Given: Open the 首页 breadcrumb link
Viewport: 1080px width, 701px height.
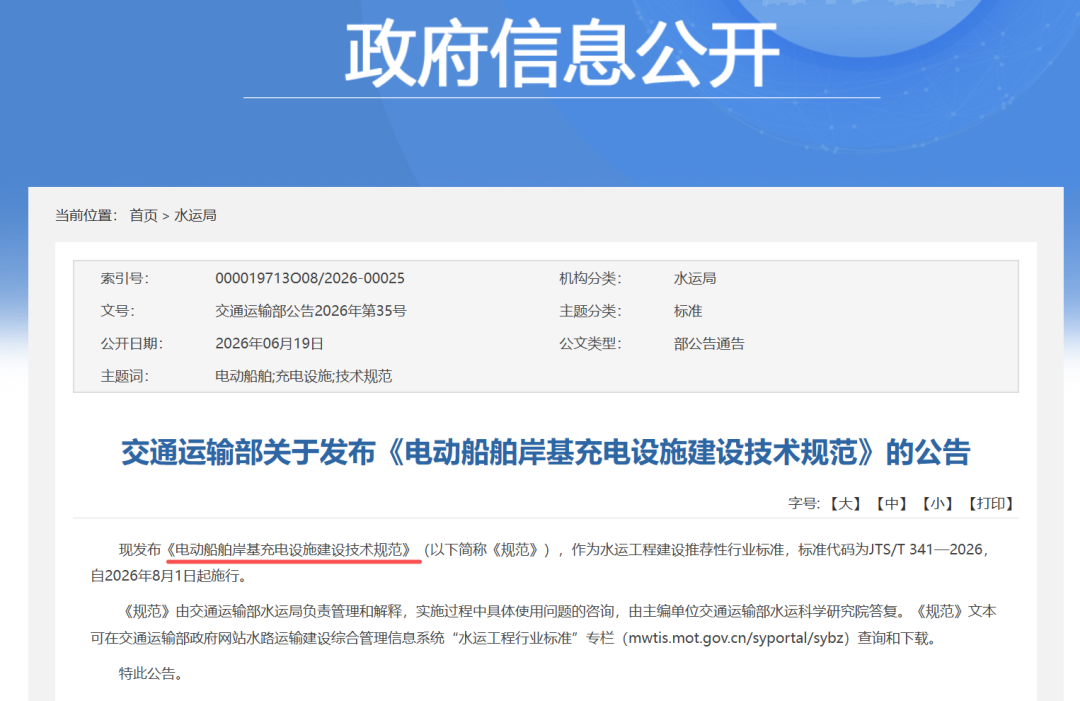Looking at the screenshot, I should (x=143, y=216).
